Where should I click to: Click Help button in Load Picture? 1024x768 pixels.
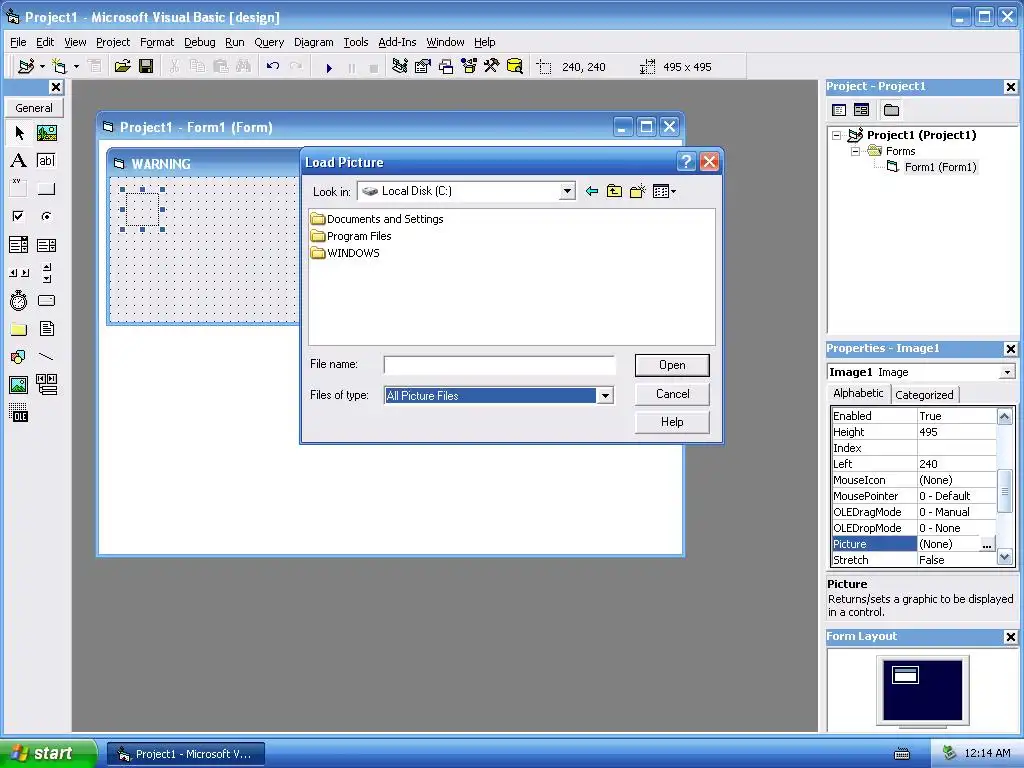672,422
